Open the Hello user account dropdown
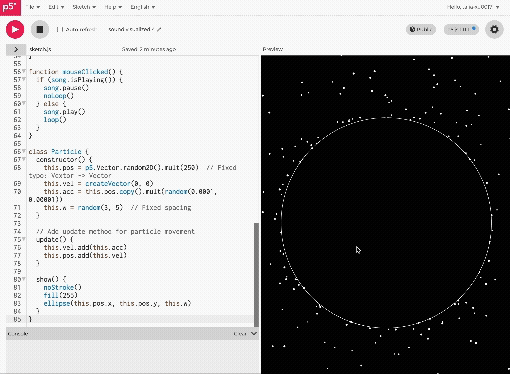The width and height of the screenshot is (510, 374). pos(473,7)
